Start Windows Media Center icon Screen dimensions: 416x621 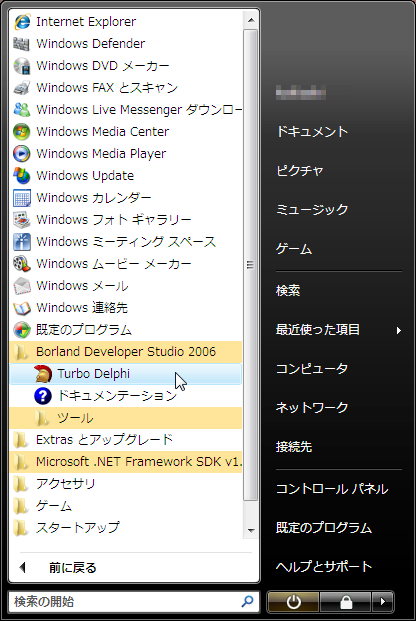21,131
